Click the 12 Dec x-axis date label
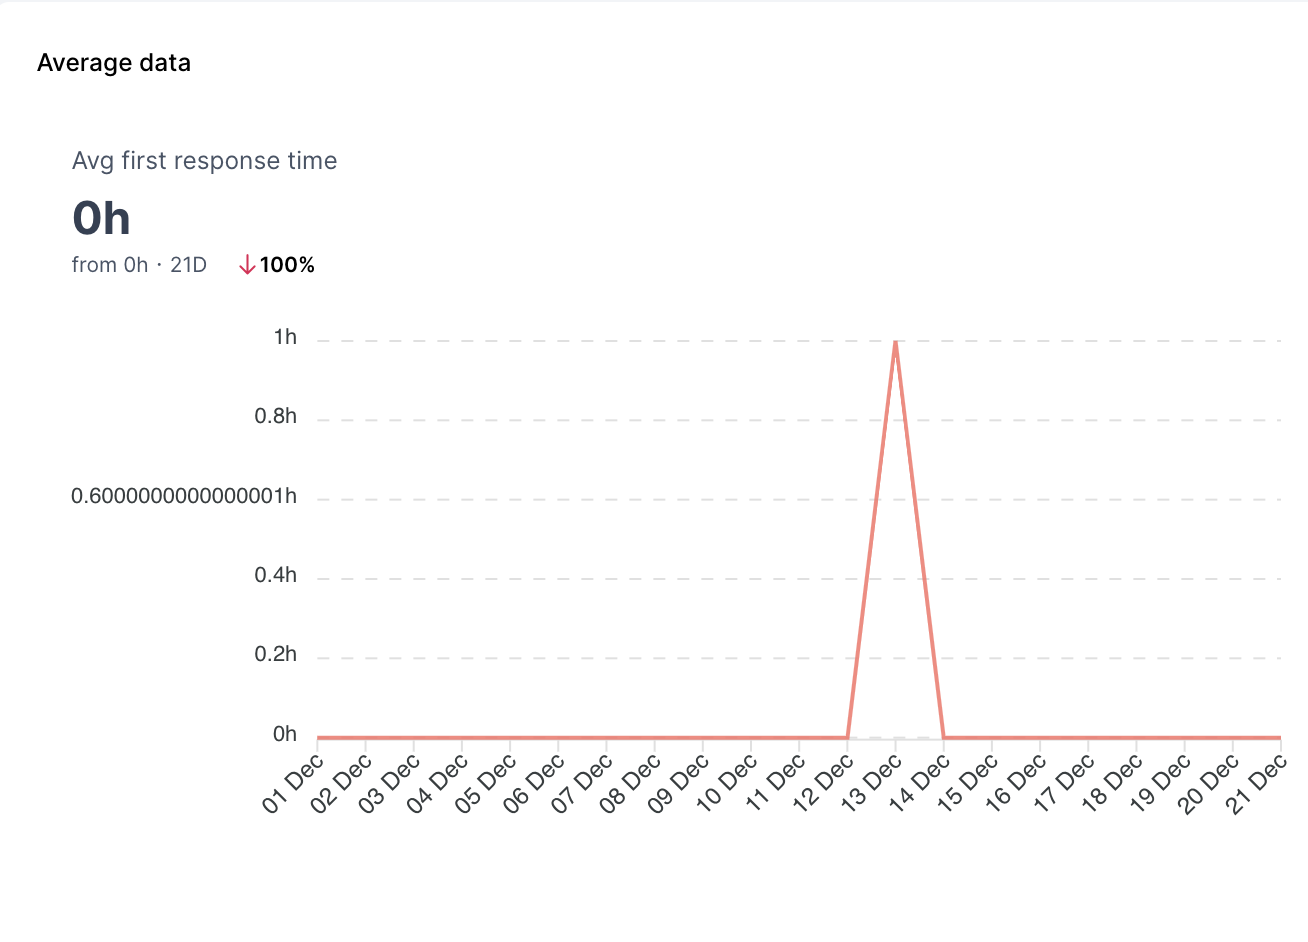1308x942 pixels. pyautogui.click(x=823, y=783)
